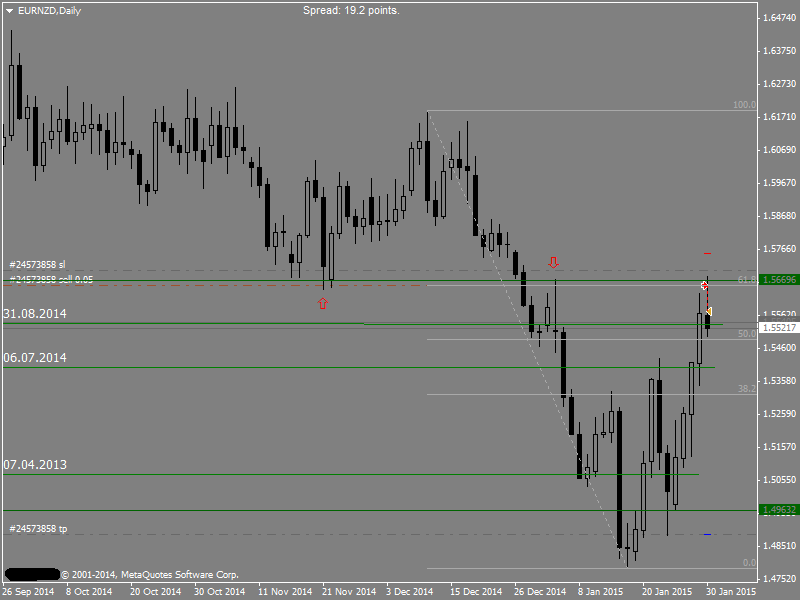This screenshot has height=600, width=800.
Task: Click 1.57660 on the price scale
Action: pyautogui.click(x=779, y=249)
